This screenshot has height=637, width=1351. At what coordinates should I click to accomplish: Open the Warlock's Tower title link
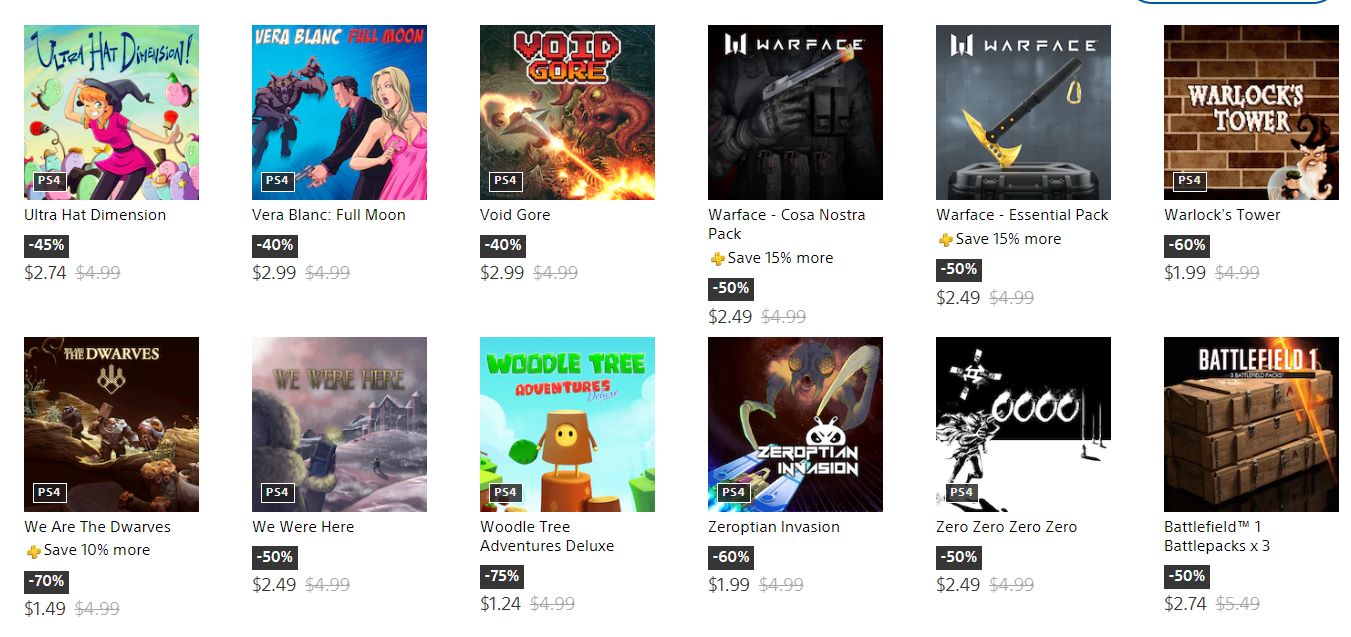[x=1222, y=215]
